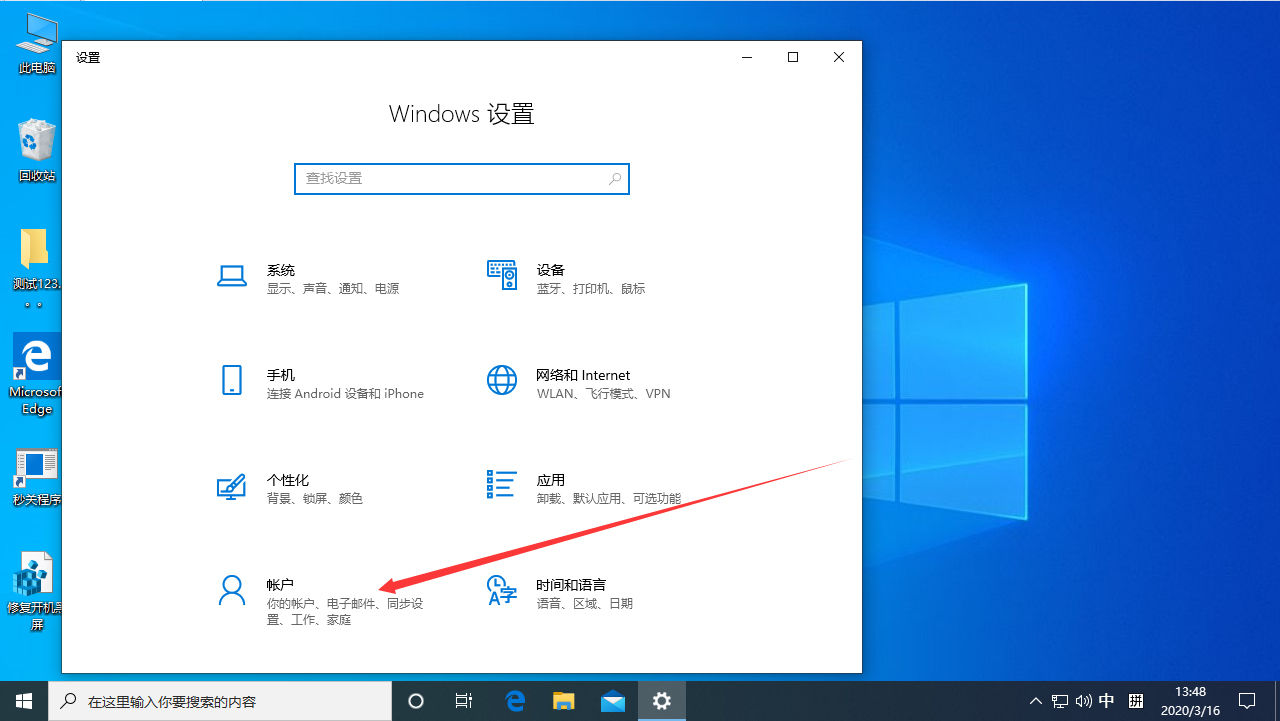Open File Explorer from the taskbar

click(563, 701)
